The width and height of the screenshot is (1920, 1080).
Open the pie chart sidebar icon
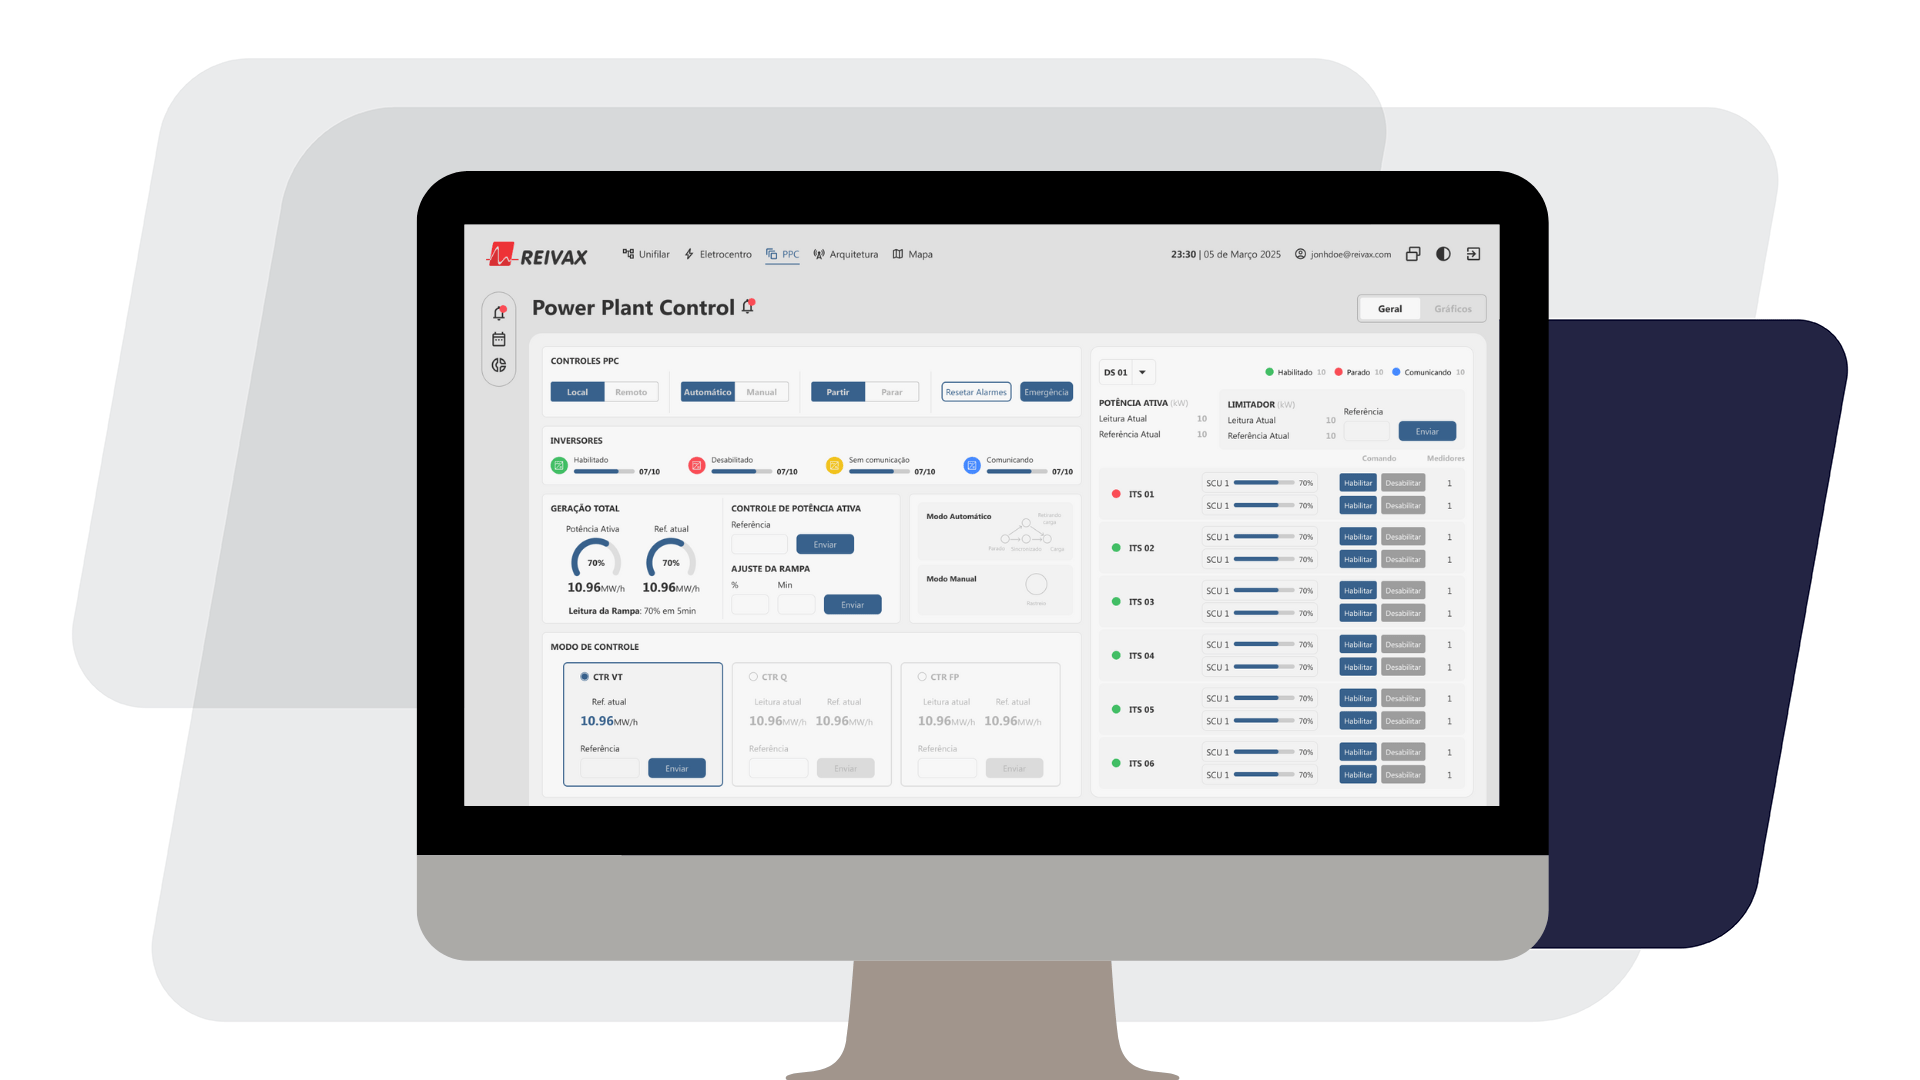499,365
